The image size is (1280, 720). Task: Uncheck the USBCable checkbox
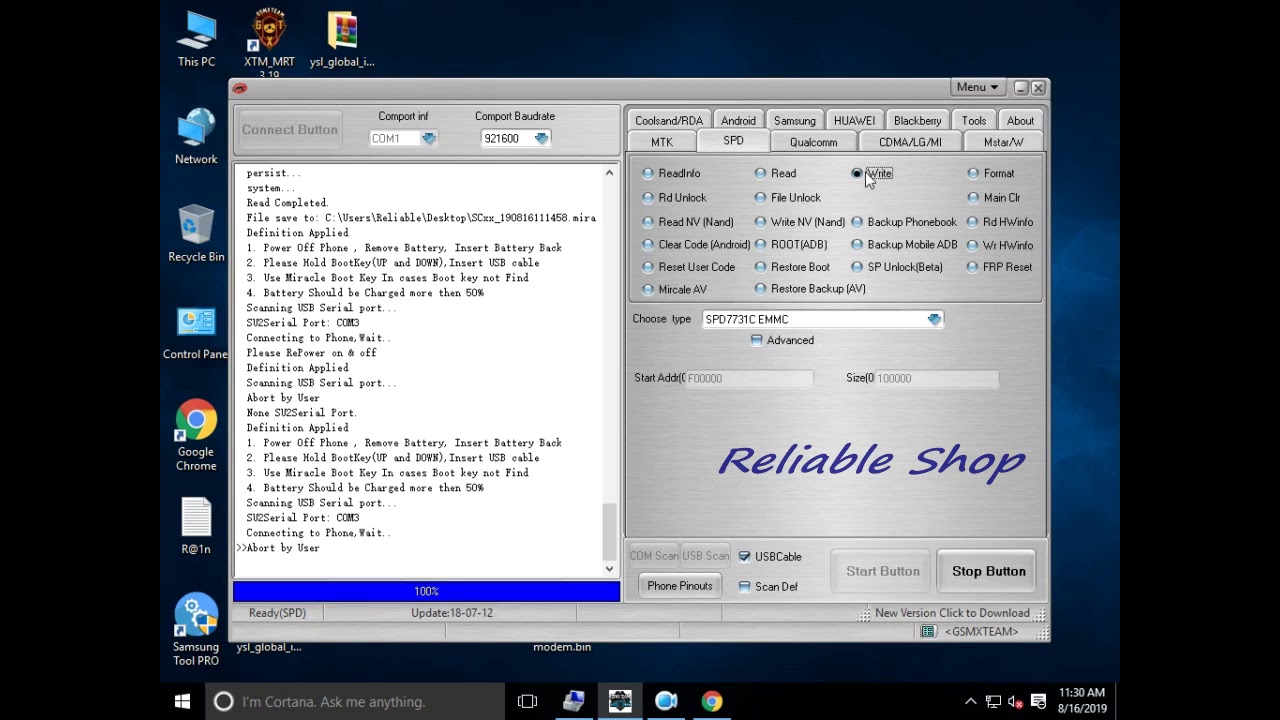(x=744, y=557)
